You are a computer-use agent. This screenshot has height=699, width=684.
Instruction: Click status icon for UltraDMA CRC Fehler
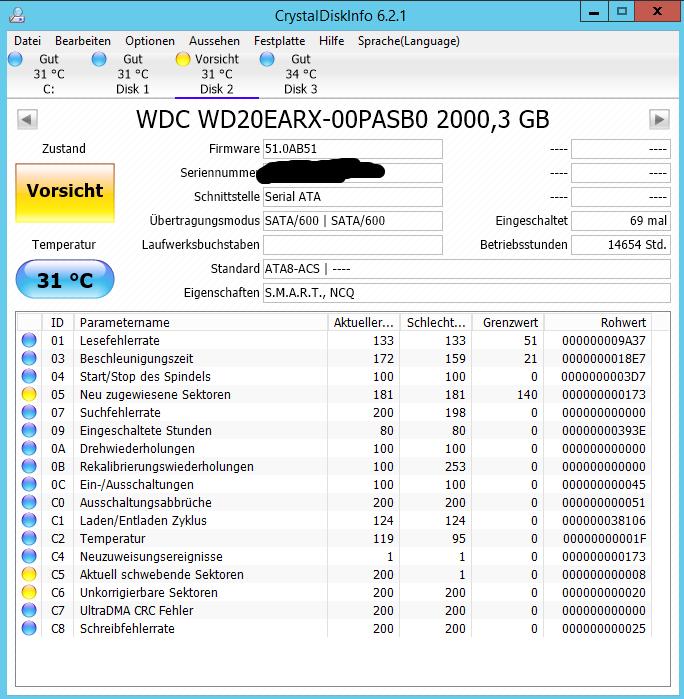pyautogui.click(x=29, y=610)
